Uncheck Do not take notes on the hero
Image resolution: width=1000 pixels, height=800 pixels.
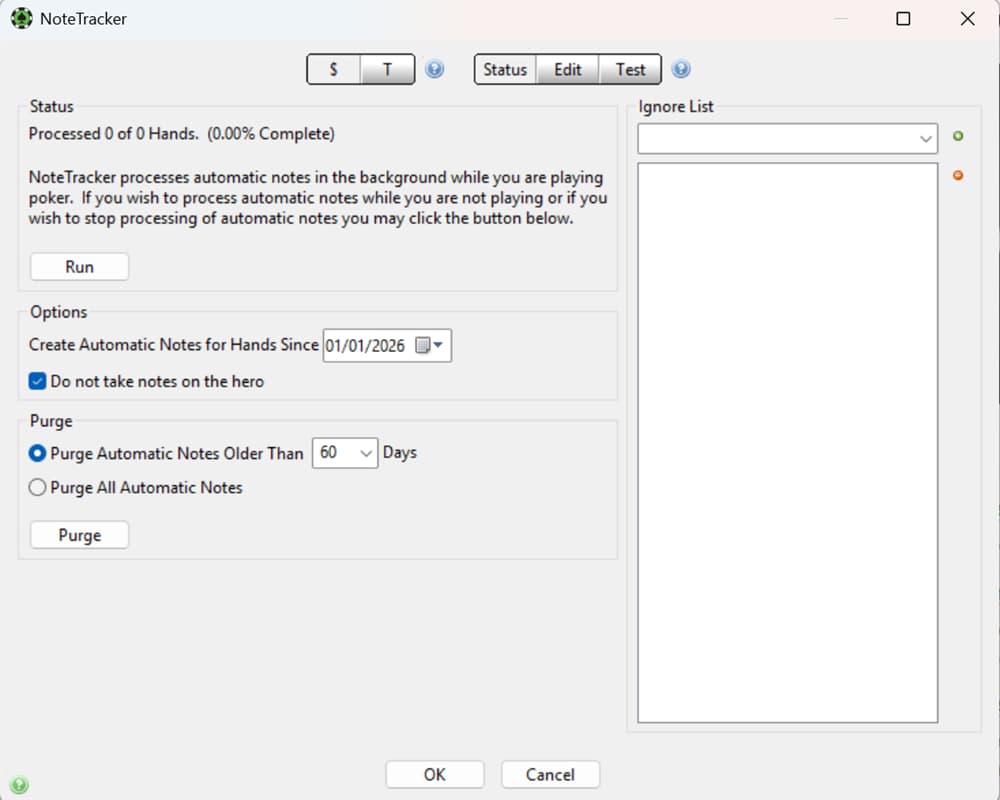pos(37,381)
